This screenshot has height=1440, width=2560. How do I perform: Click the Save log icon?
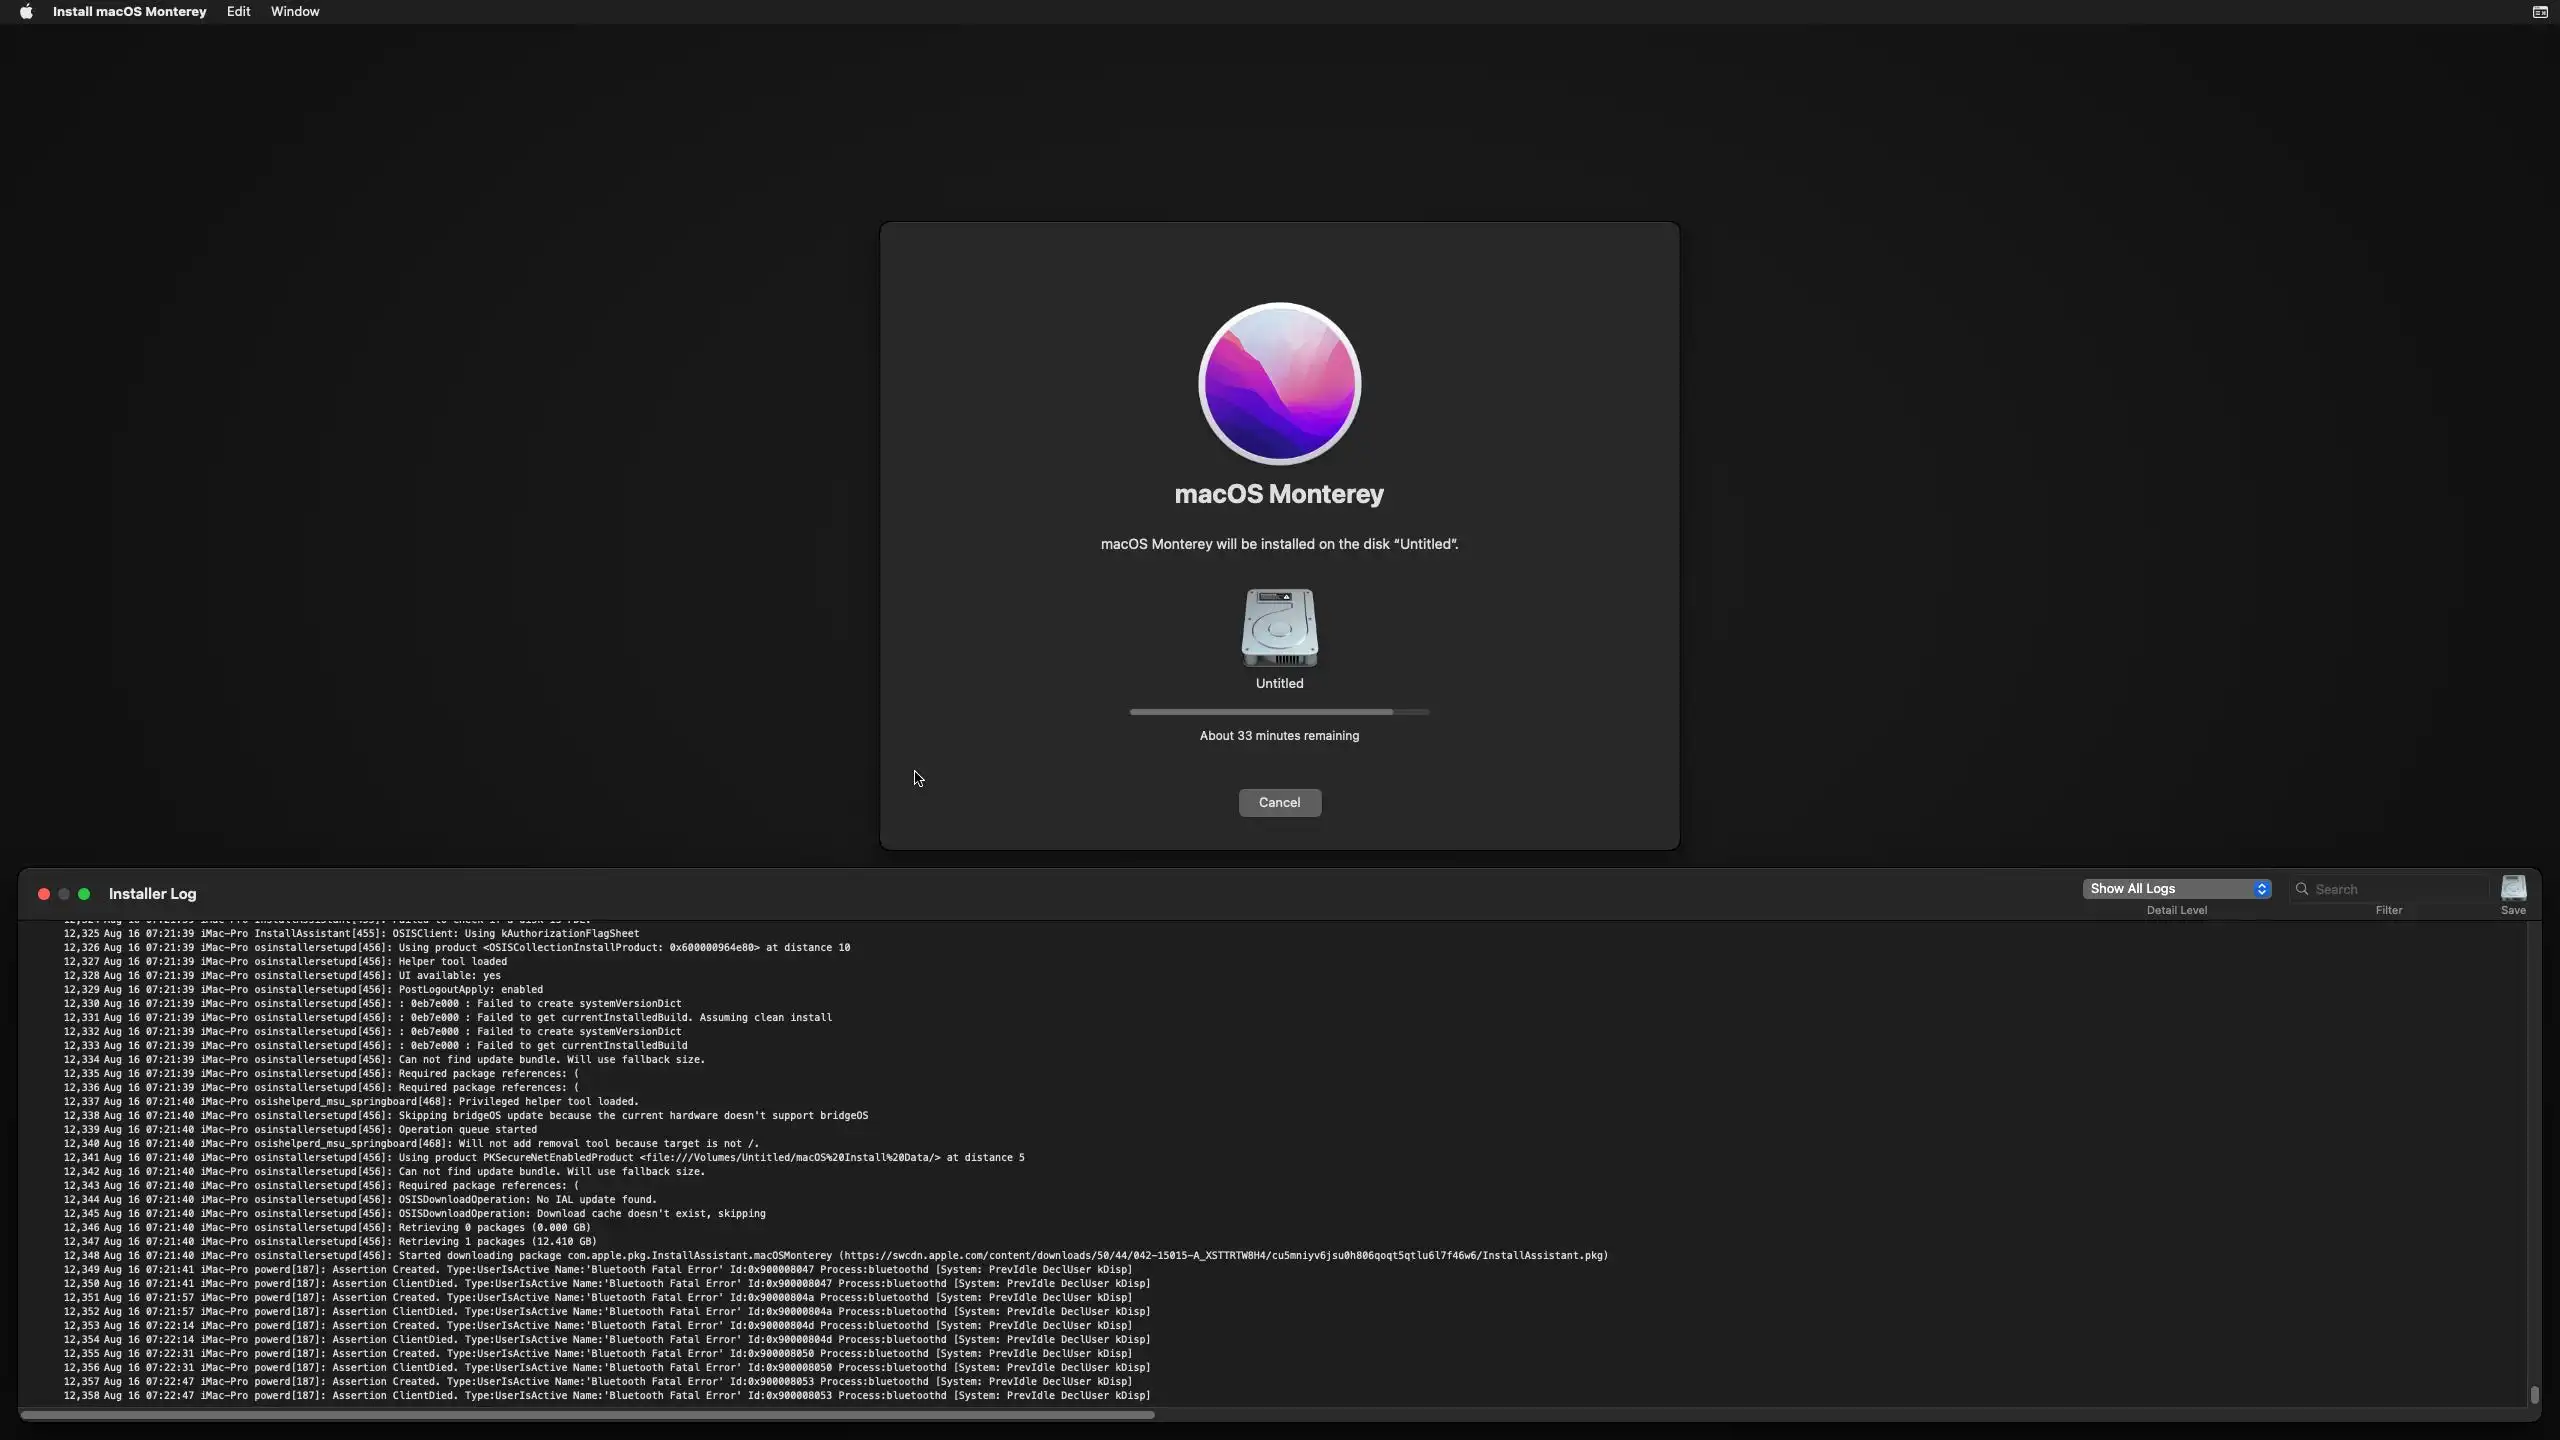coord(2513,888)
